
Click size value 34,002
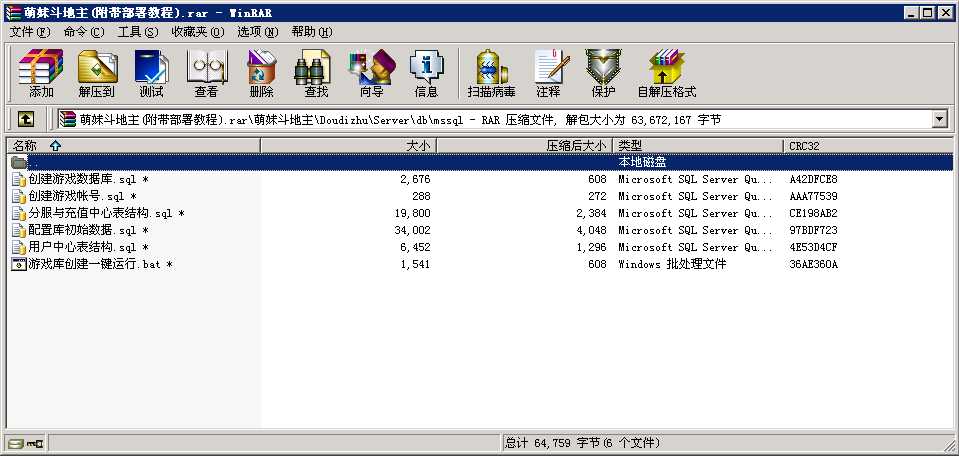pyautogui.click(x=413, y=230)
